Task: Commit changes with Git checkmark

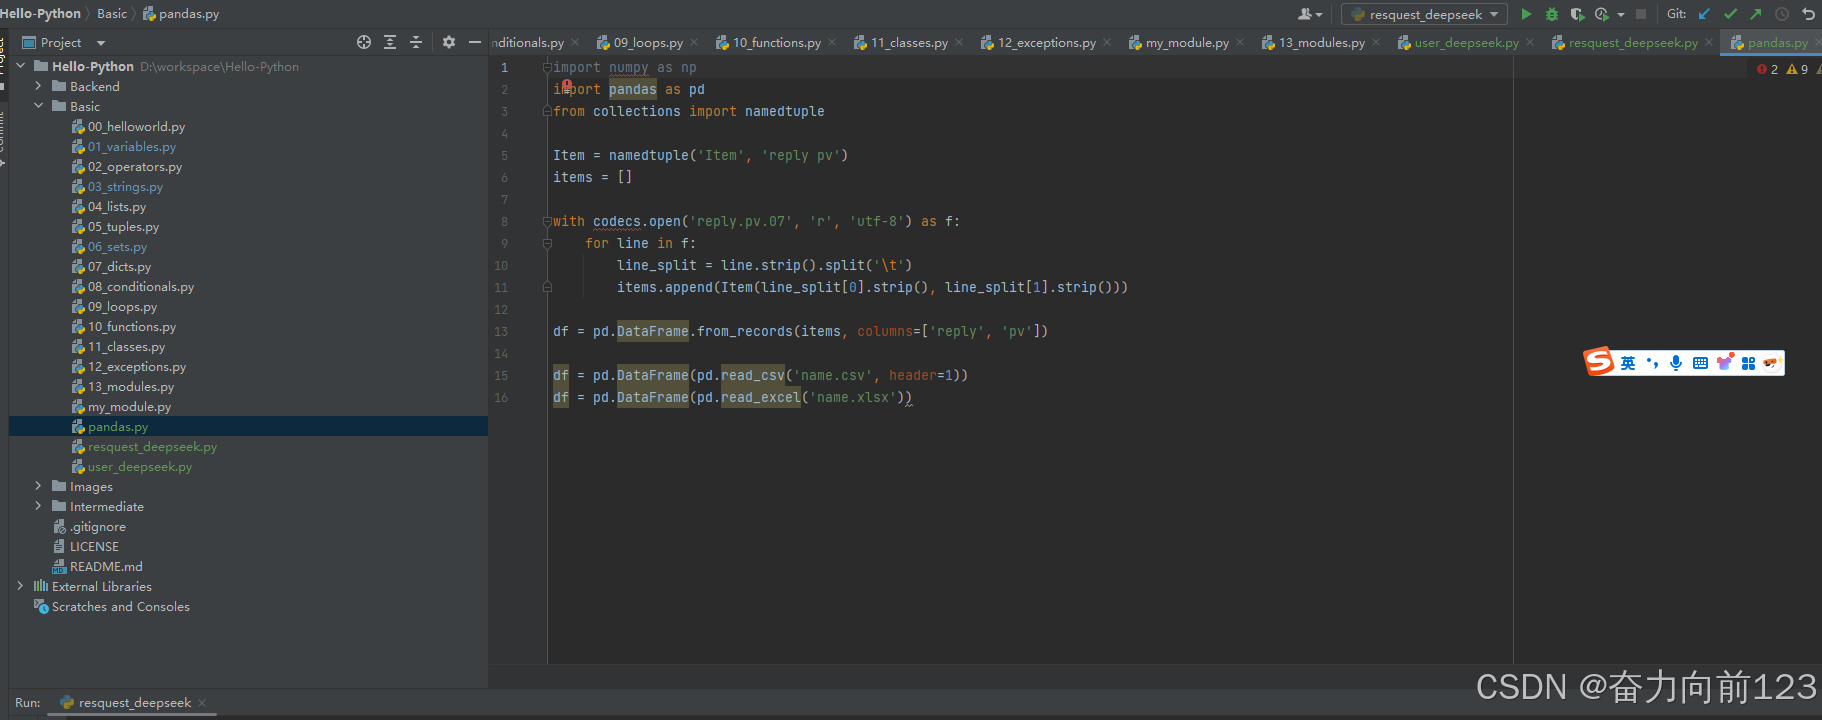Action: click(1730, 14)
